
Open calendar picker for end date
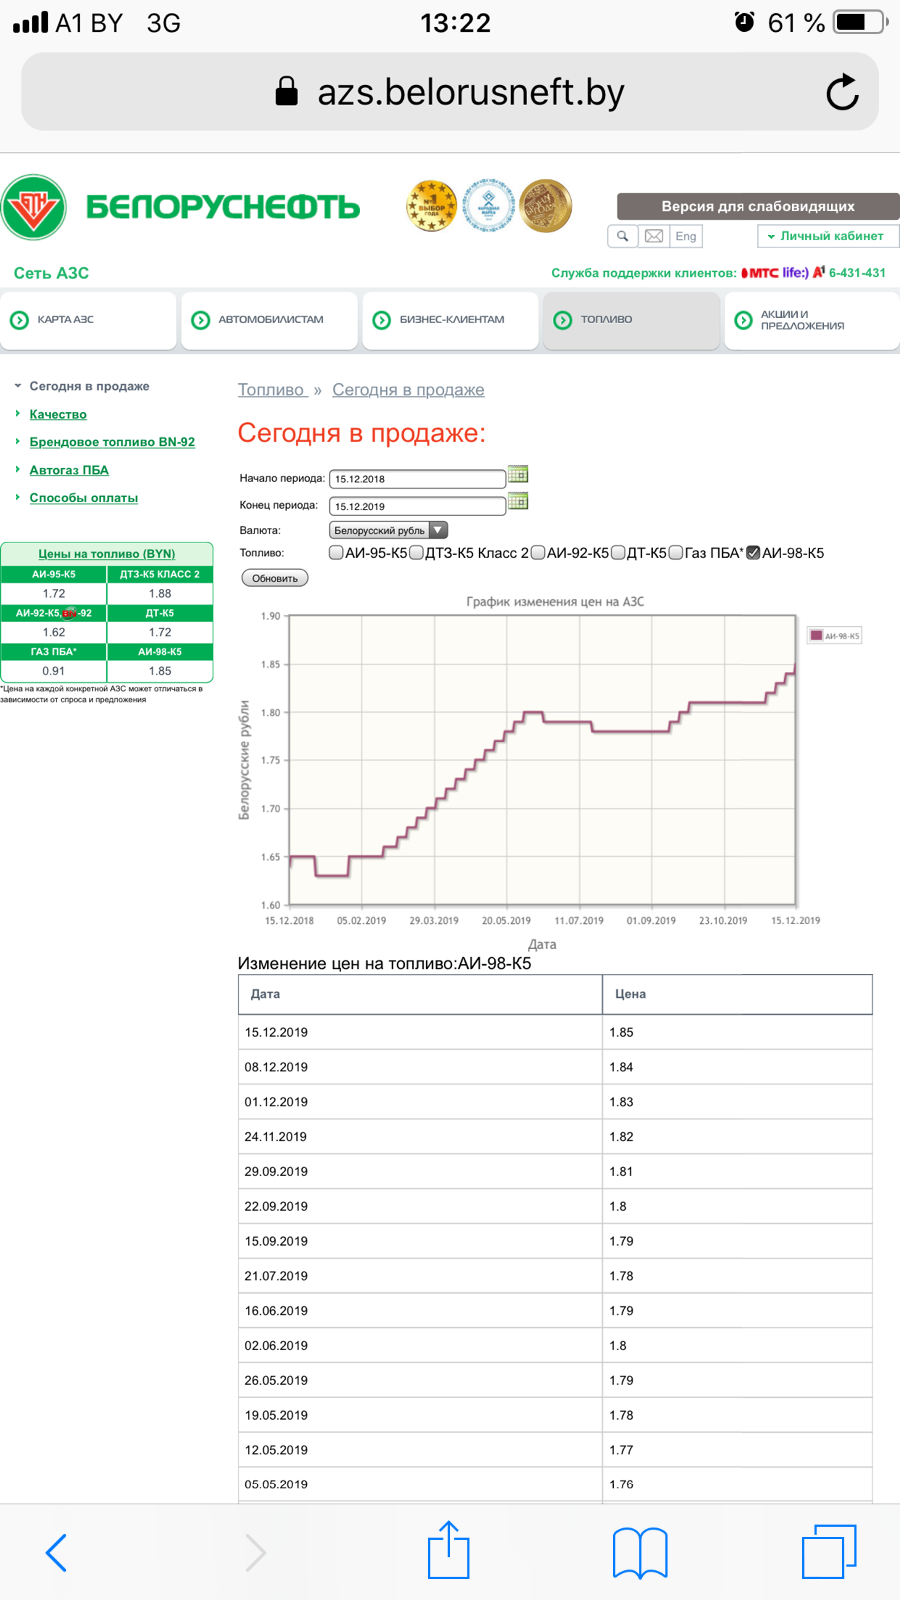tap(518, 501)
